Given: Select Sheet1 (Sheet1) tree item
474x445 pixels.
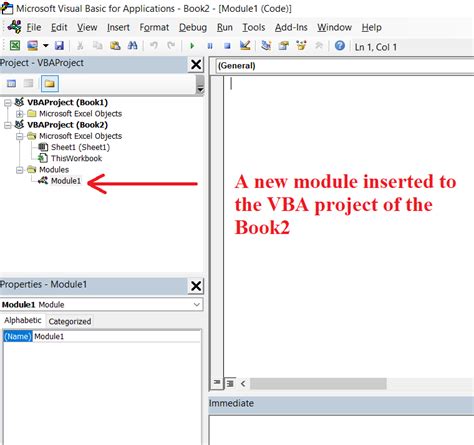Looking at the screenshot, I should [80, 147].
